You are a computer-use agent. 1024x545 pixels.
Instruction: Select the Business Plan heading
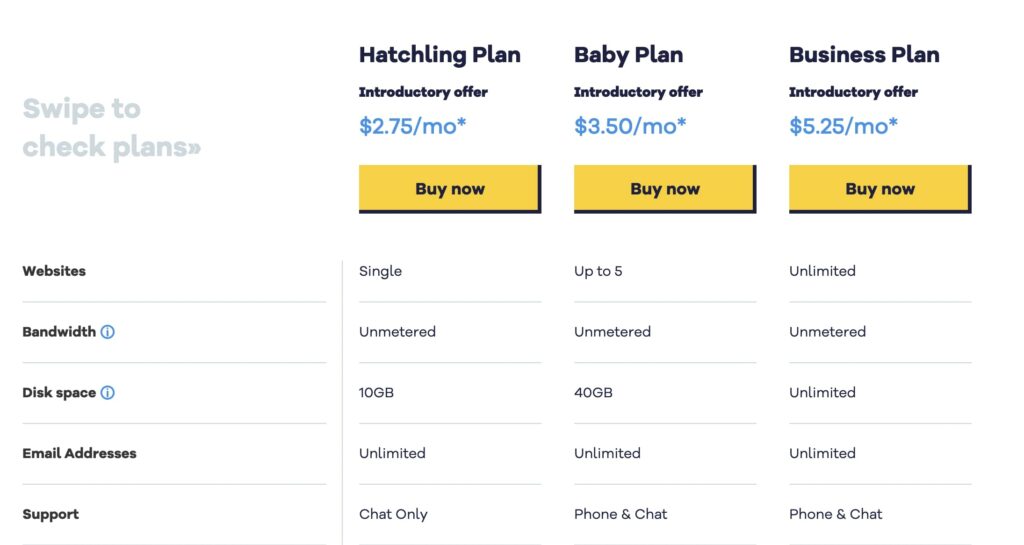coord(864,55)
